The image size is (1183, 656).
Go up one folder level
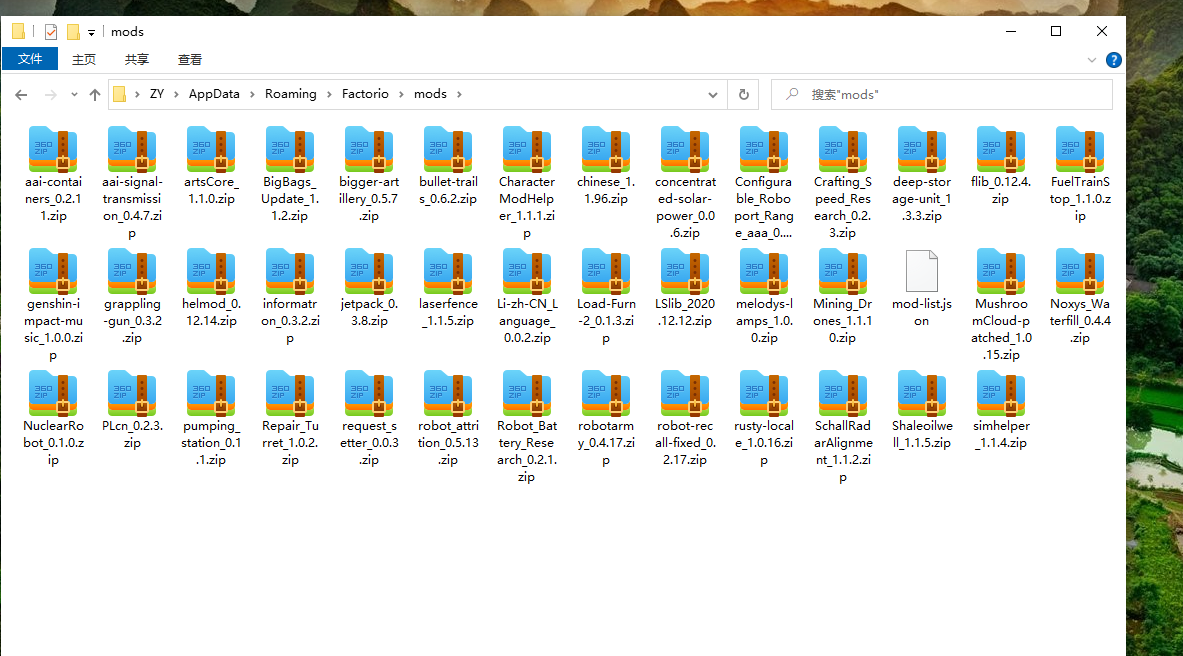(x=94, y=94)
